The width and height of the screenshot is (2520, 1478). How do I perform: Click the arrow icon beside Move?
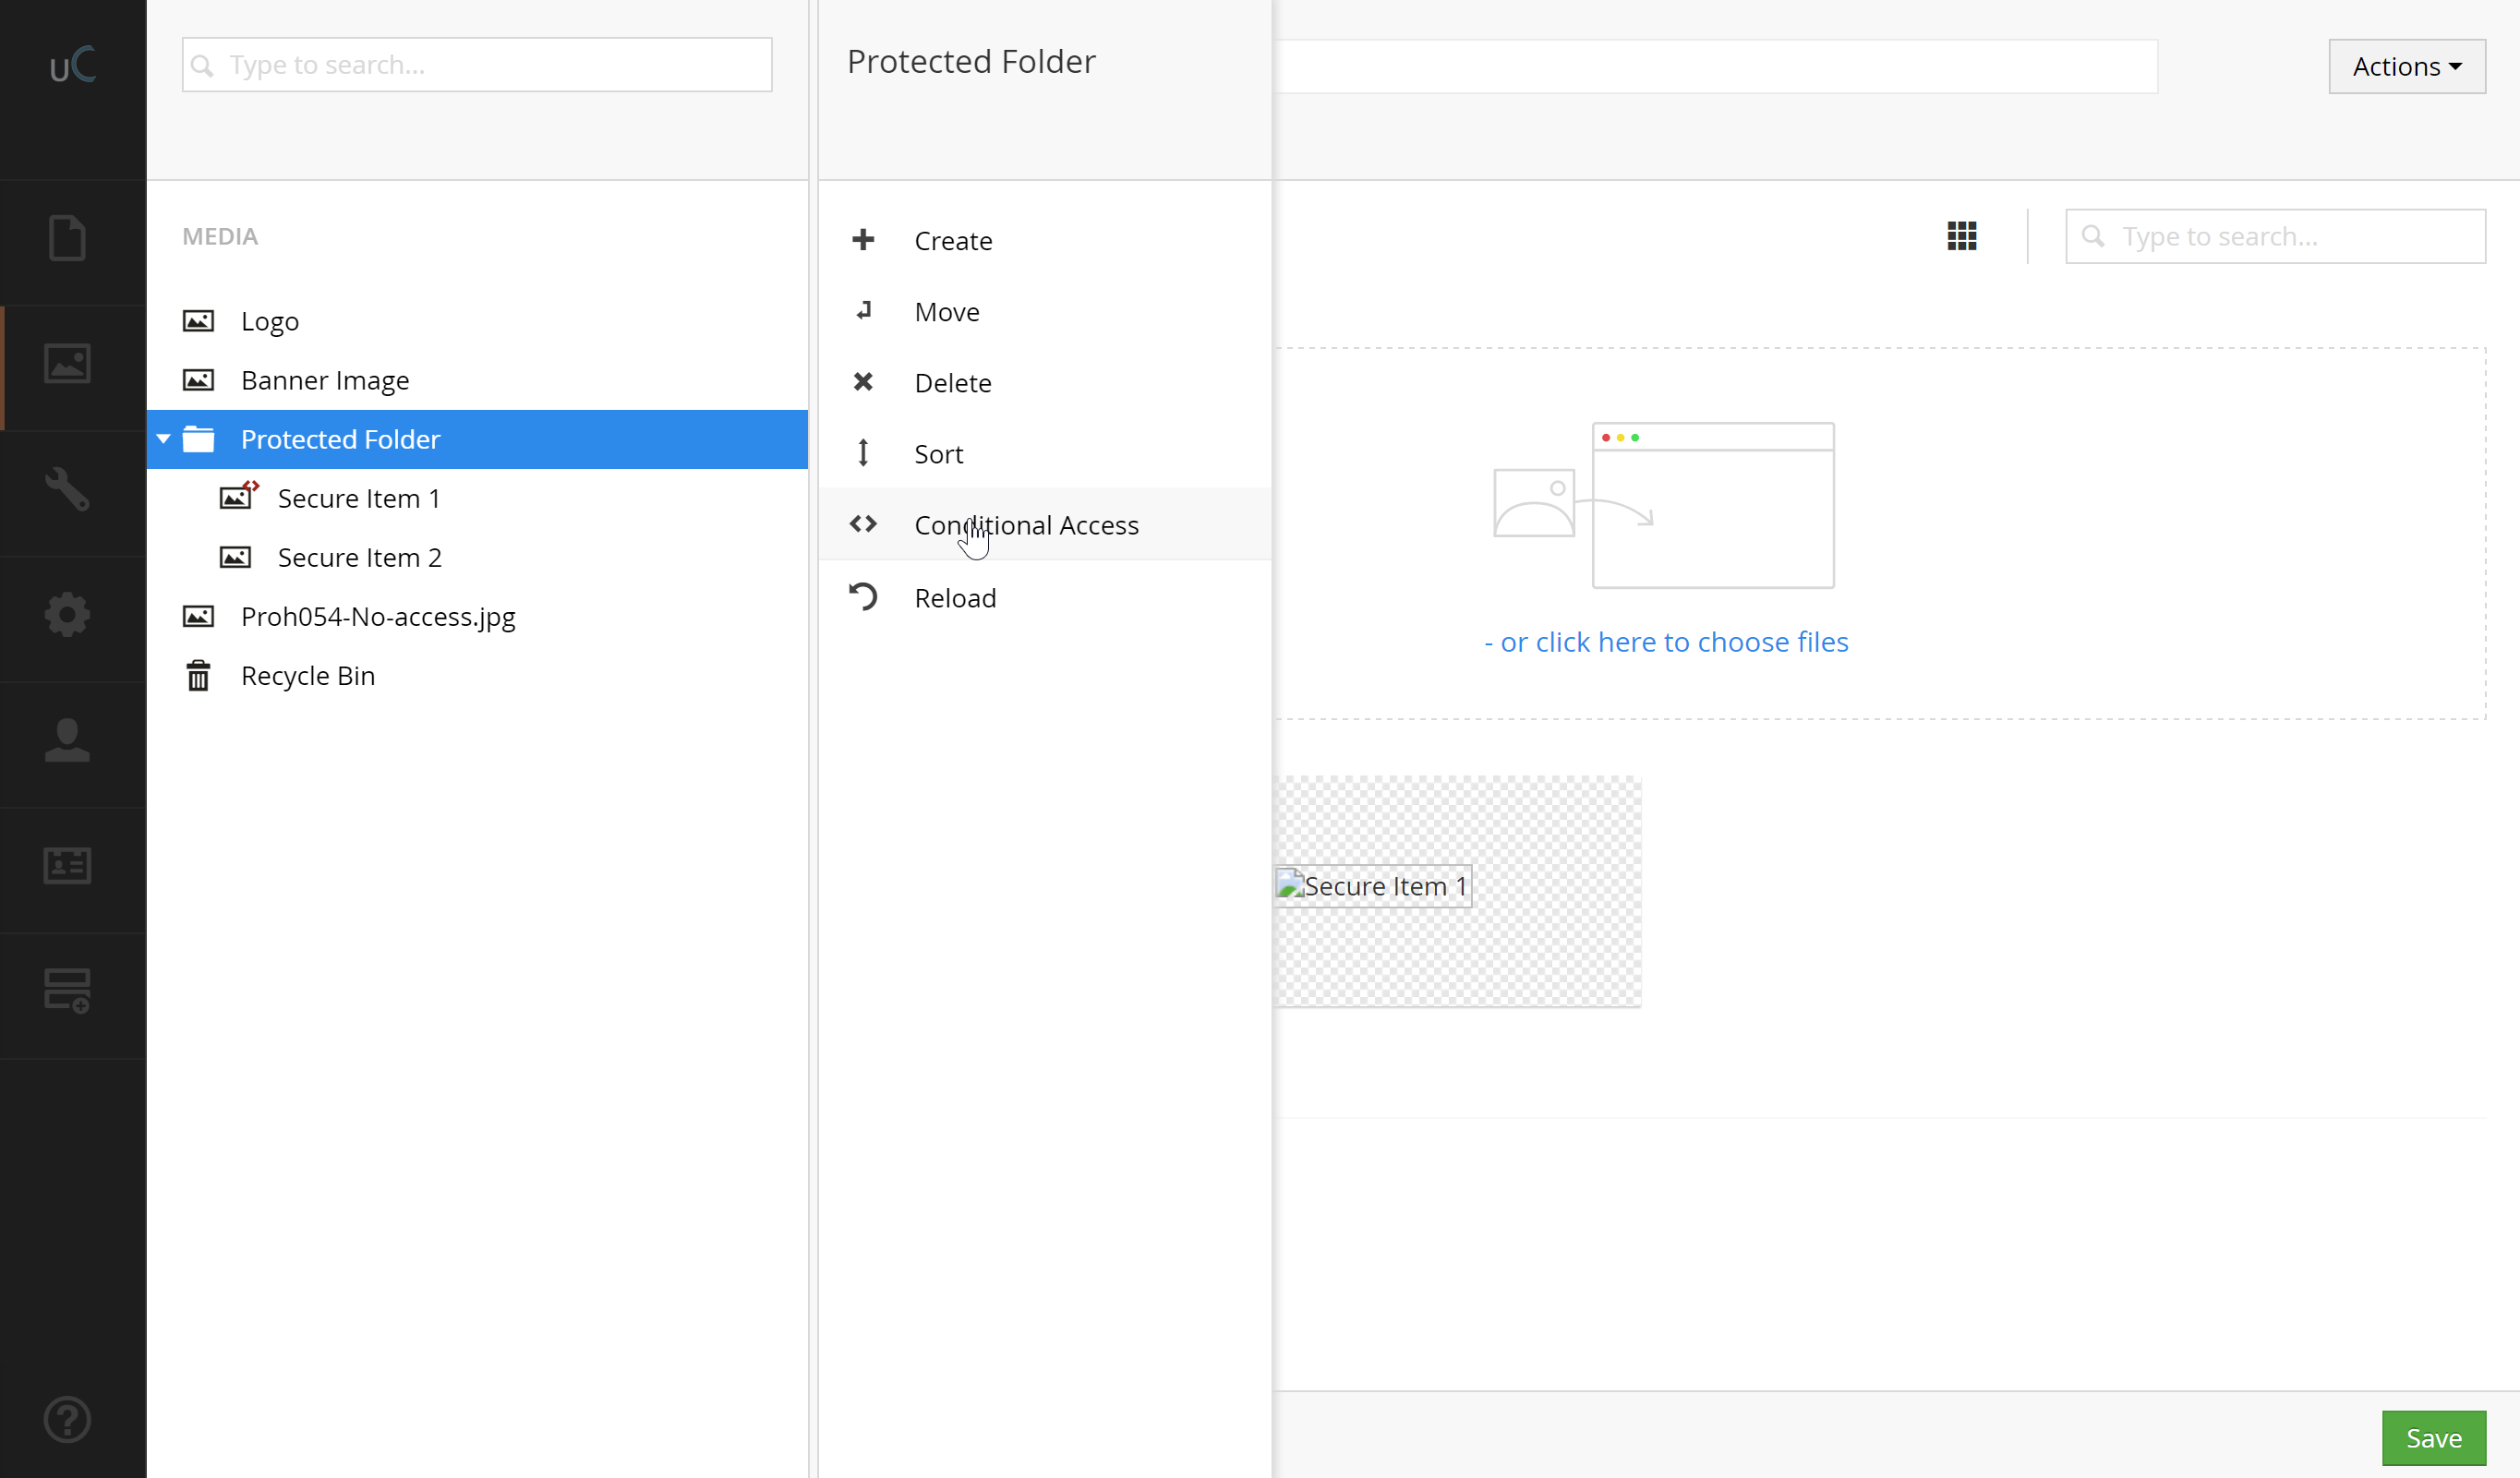tap(863, 311)
